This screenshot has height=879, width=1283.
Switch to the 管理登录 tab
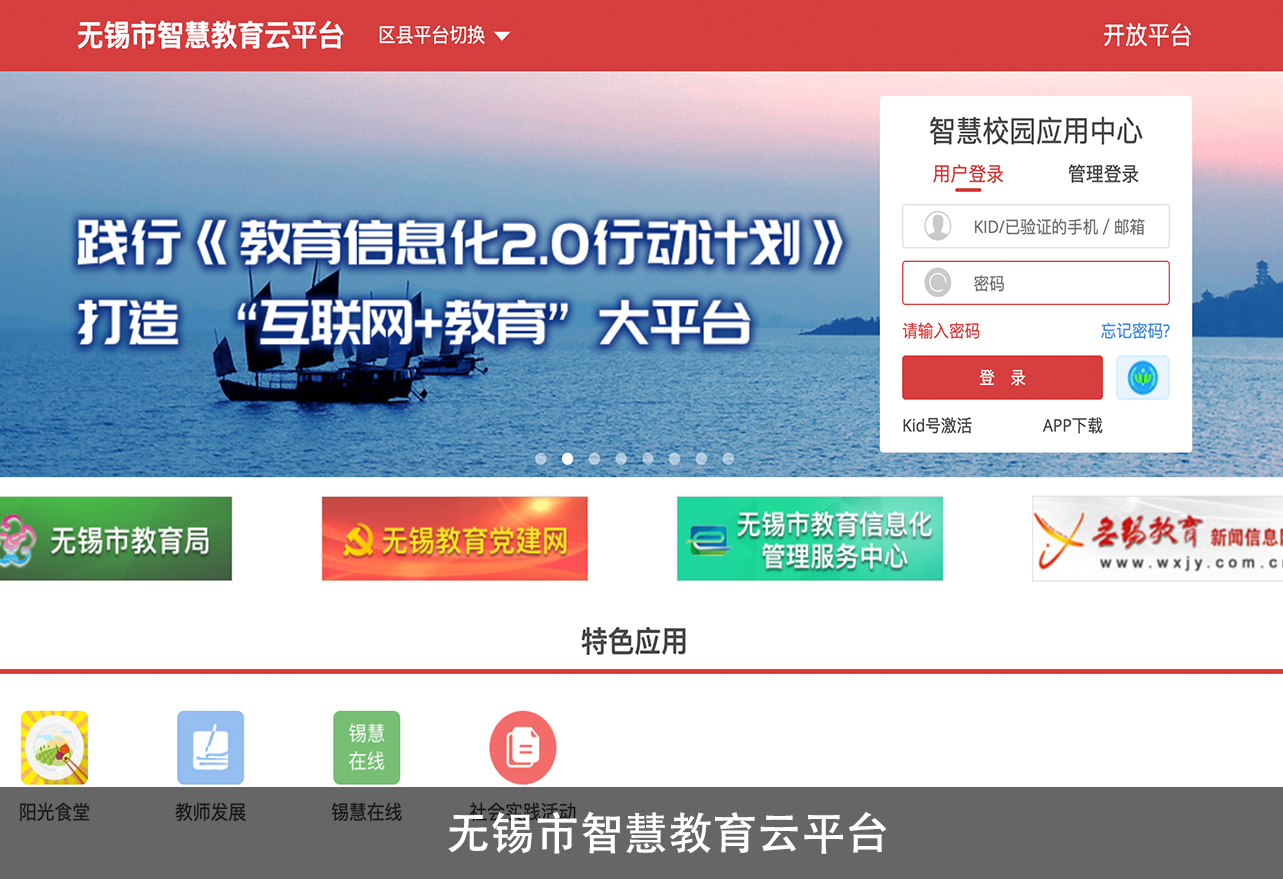pos(1103,174)
